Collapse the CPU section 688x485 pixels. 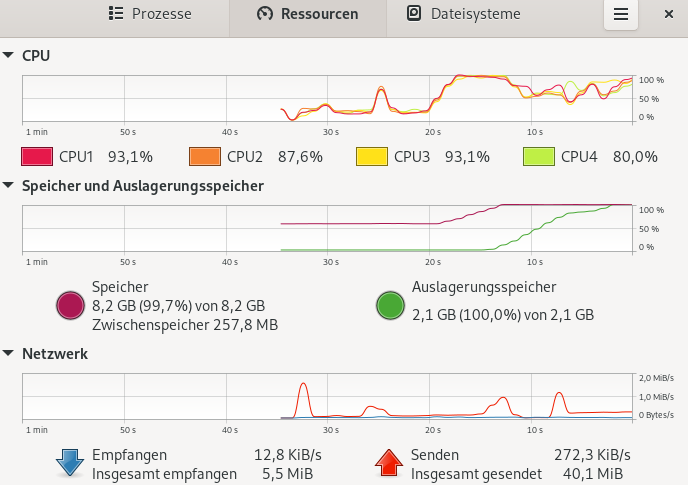click(x=10, y=55)
